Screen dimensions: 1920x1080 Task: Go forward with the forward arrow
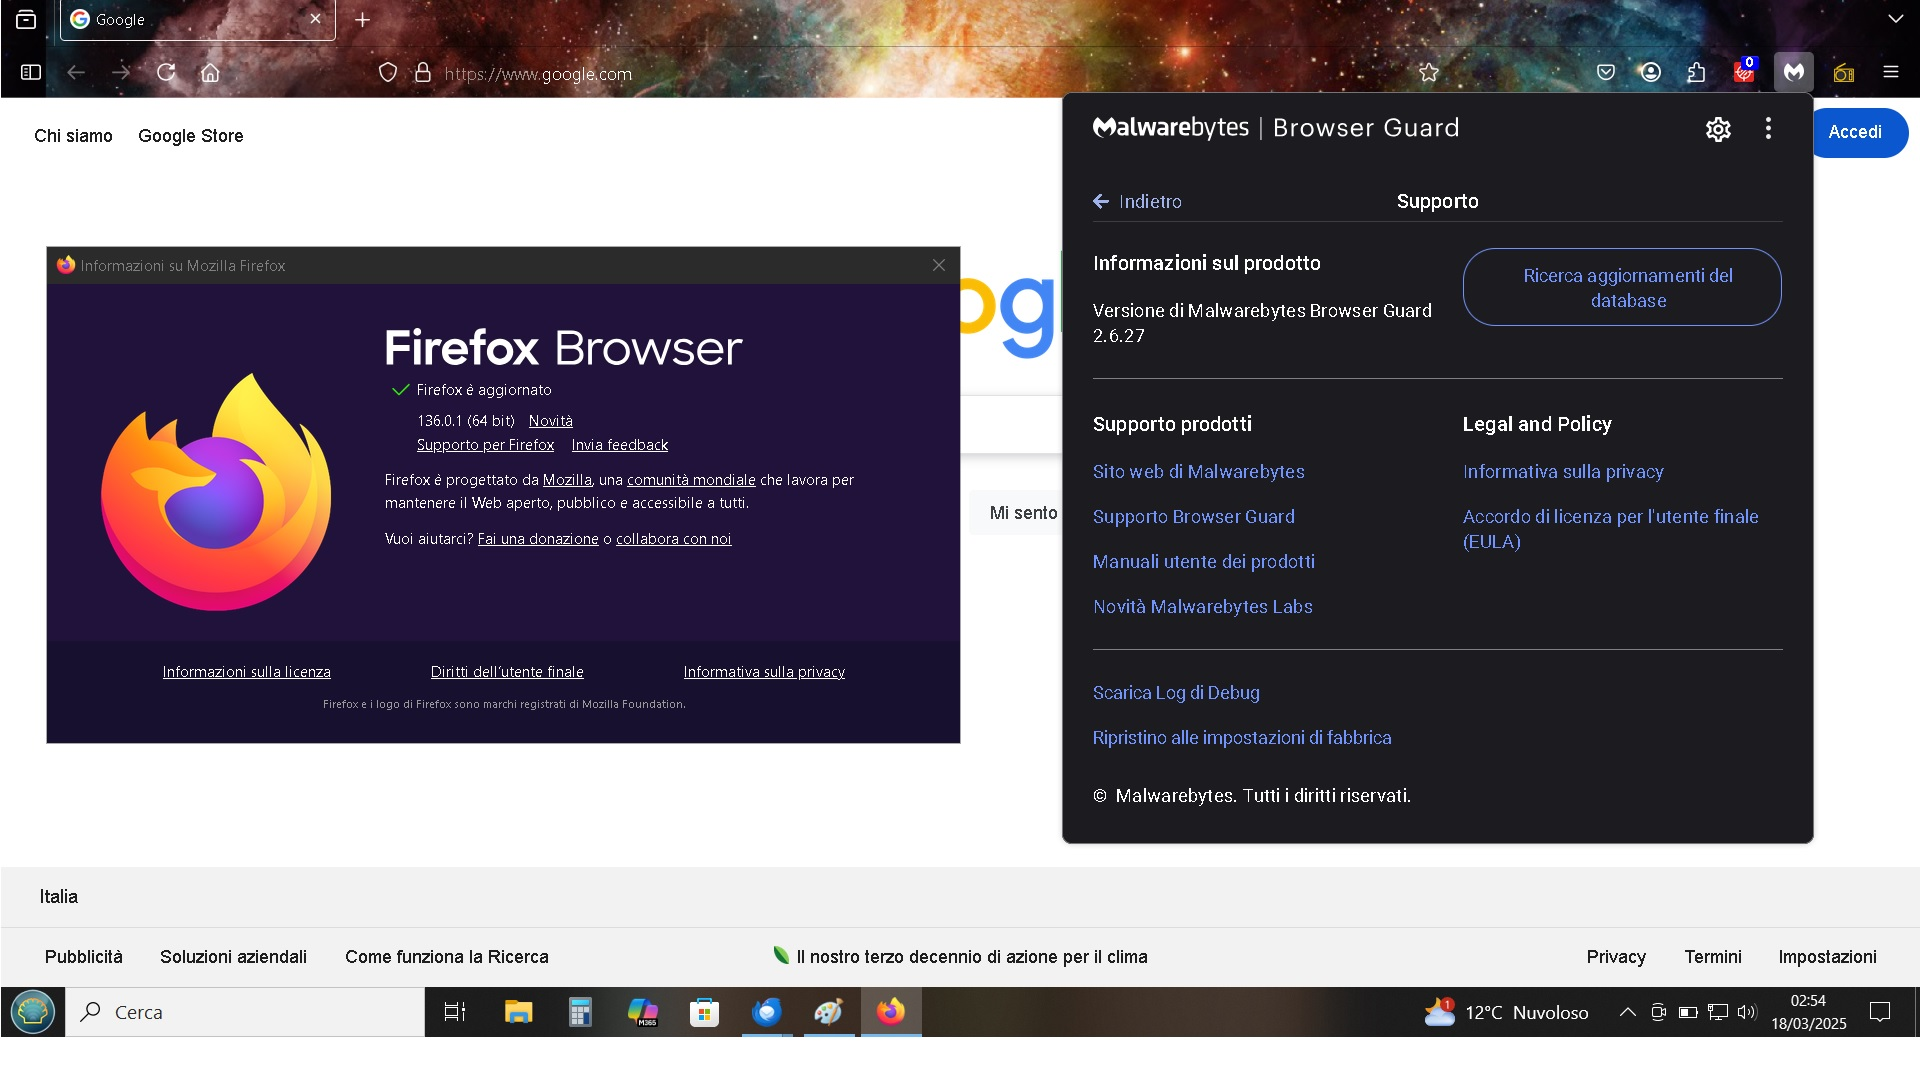[121, 72]
